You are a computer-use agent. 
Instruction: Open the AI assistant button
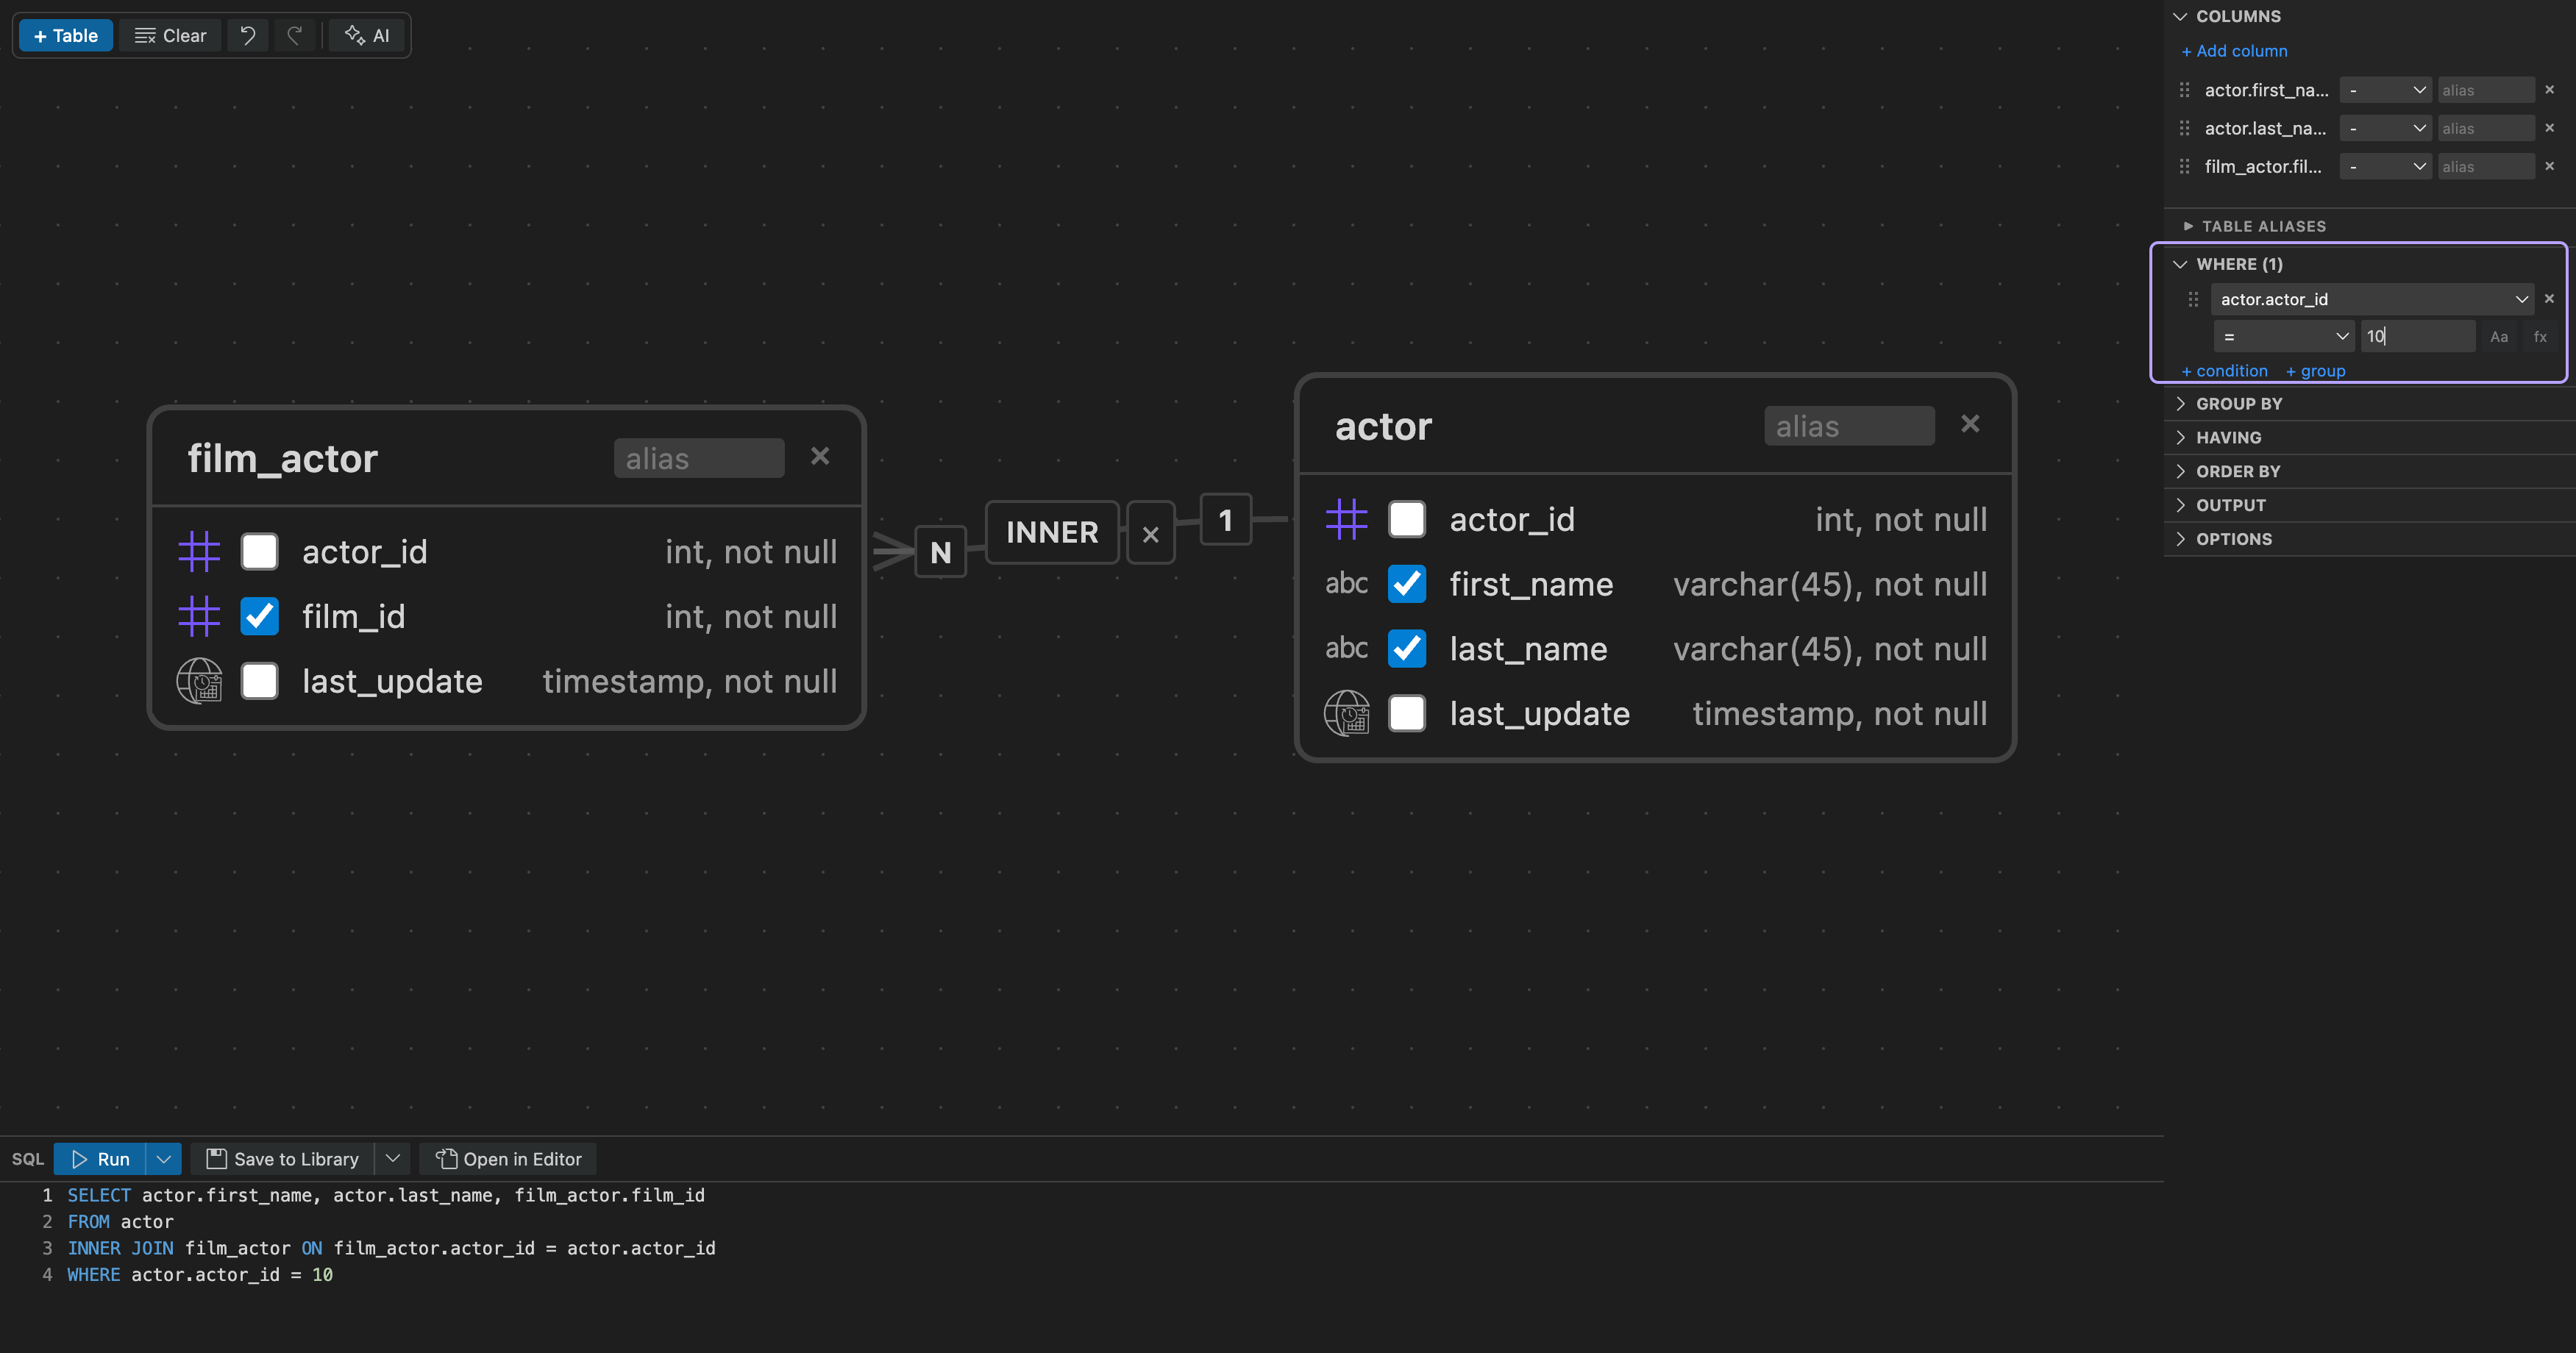367,36
